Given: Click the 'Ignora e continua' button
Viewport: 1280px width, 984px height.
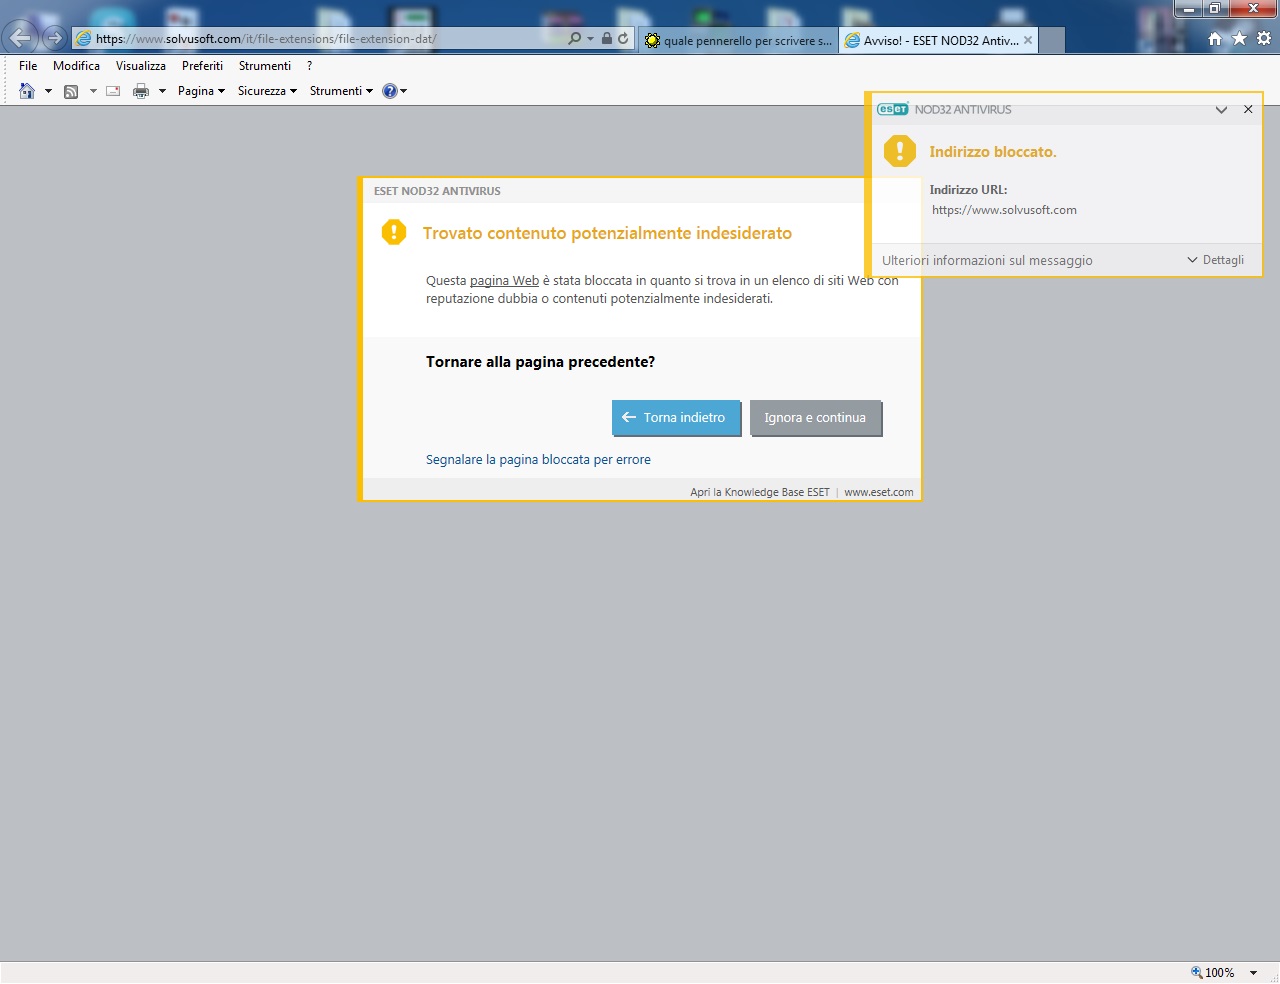Looking at the screenshot, I should (x=815, y=418).
